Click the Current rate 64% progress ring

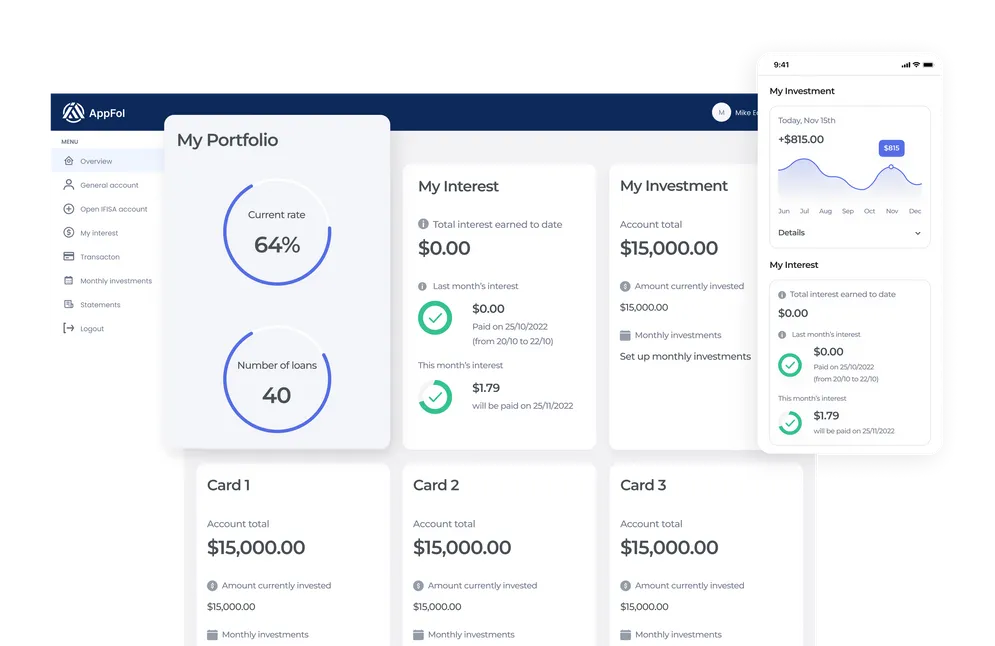click(277, 233)
